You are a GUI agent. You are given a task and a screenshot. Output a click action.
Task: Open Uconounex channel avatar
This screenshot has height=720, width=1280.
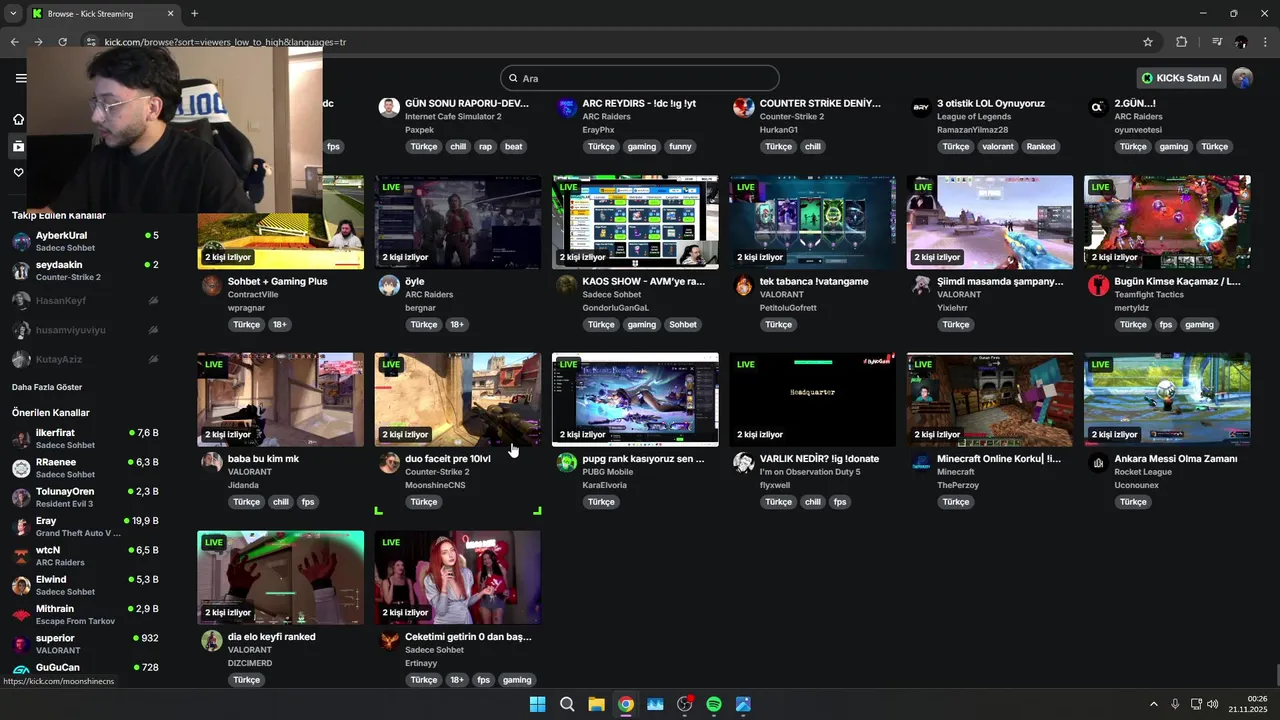pos(1098,463)
